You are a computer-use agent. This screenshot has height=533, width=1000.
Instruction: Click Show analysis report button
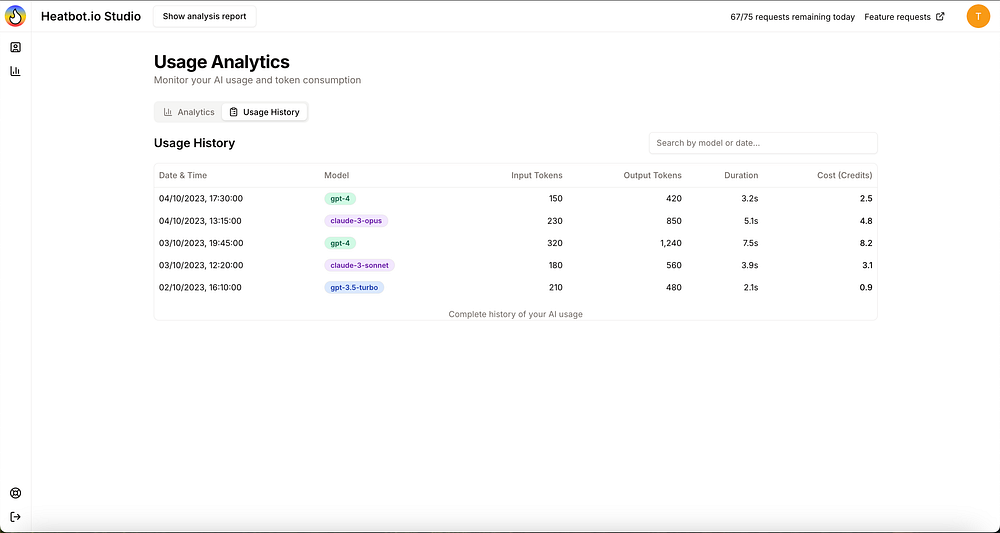pyautogui.click(x=204, y=17)
